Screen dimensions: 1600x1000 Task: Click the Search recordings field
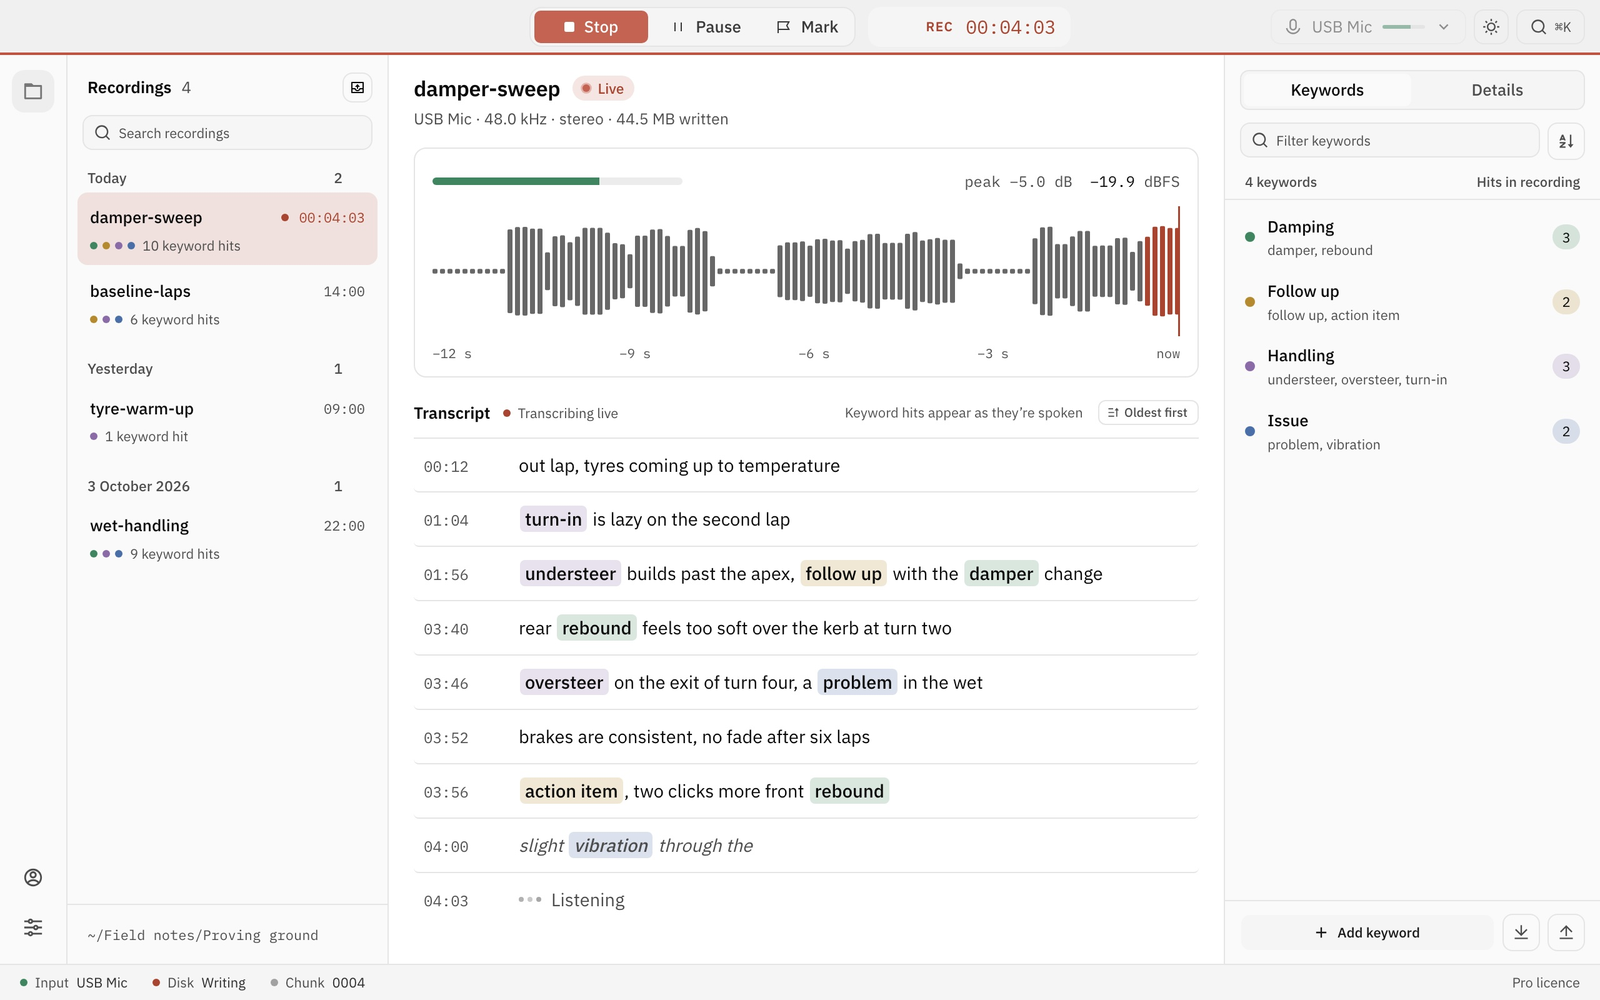pyautogui.click(x=227, y=133)
